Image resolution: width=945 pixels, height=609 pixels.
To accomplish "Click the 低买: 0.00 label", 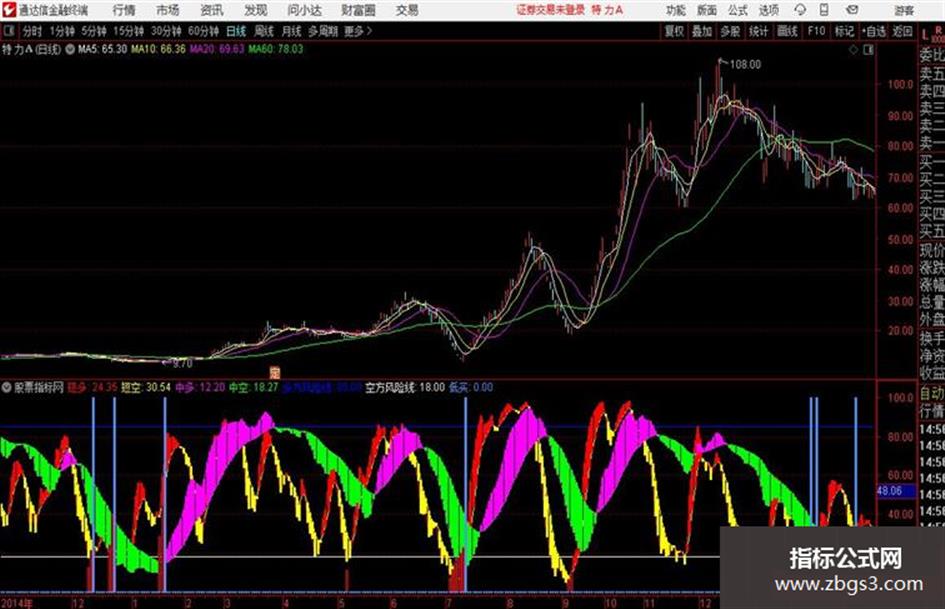I will tap(471, 388).
